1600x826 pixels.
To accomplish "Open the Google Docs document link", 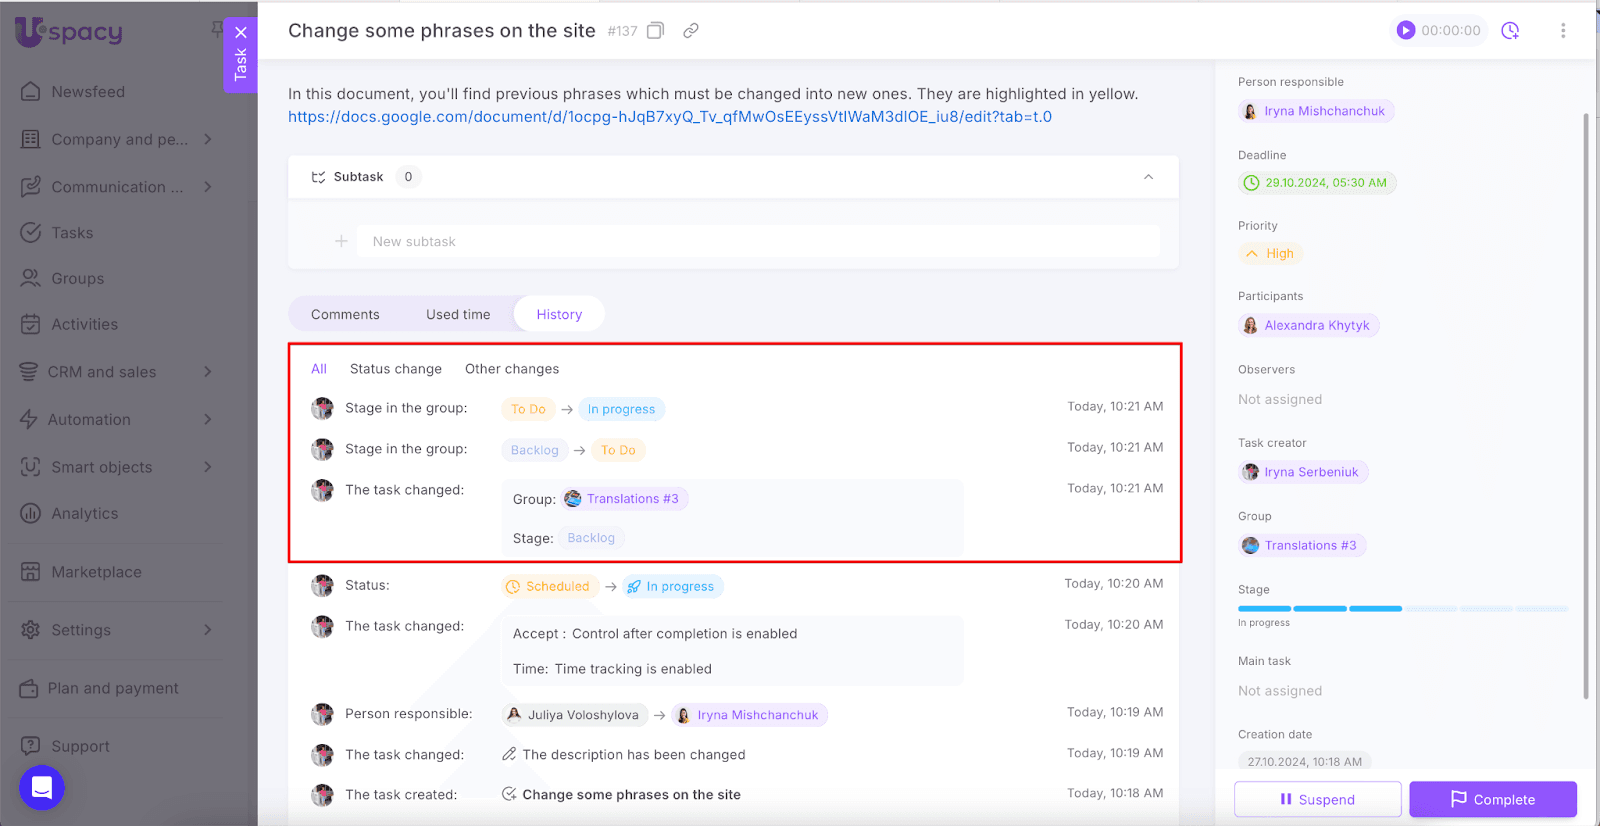I will pos(669,117).
